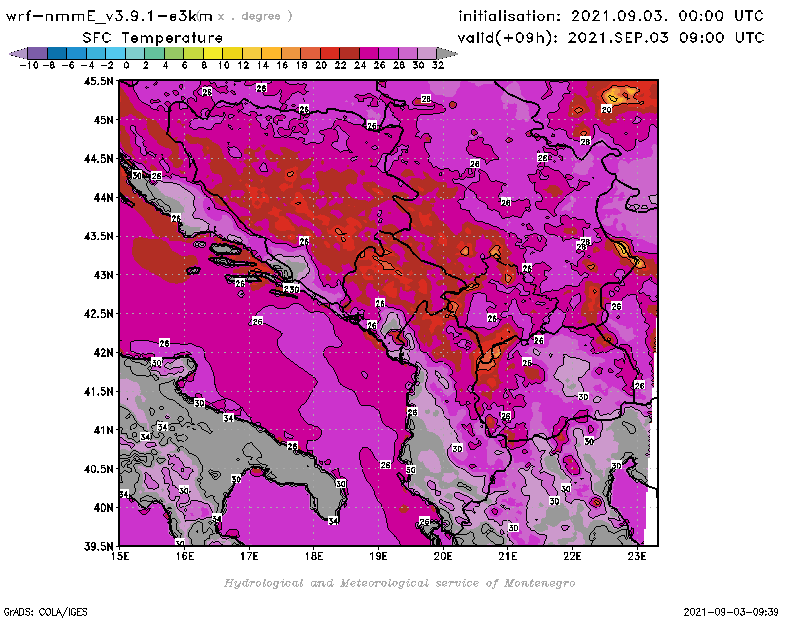Pick the cyan legend swatch between -2 and 0
The width and height of the screenshot is (800, 618).
coord(115,53)
